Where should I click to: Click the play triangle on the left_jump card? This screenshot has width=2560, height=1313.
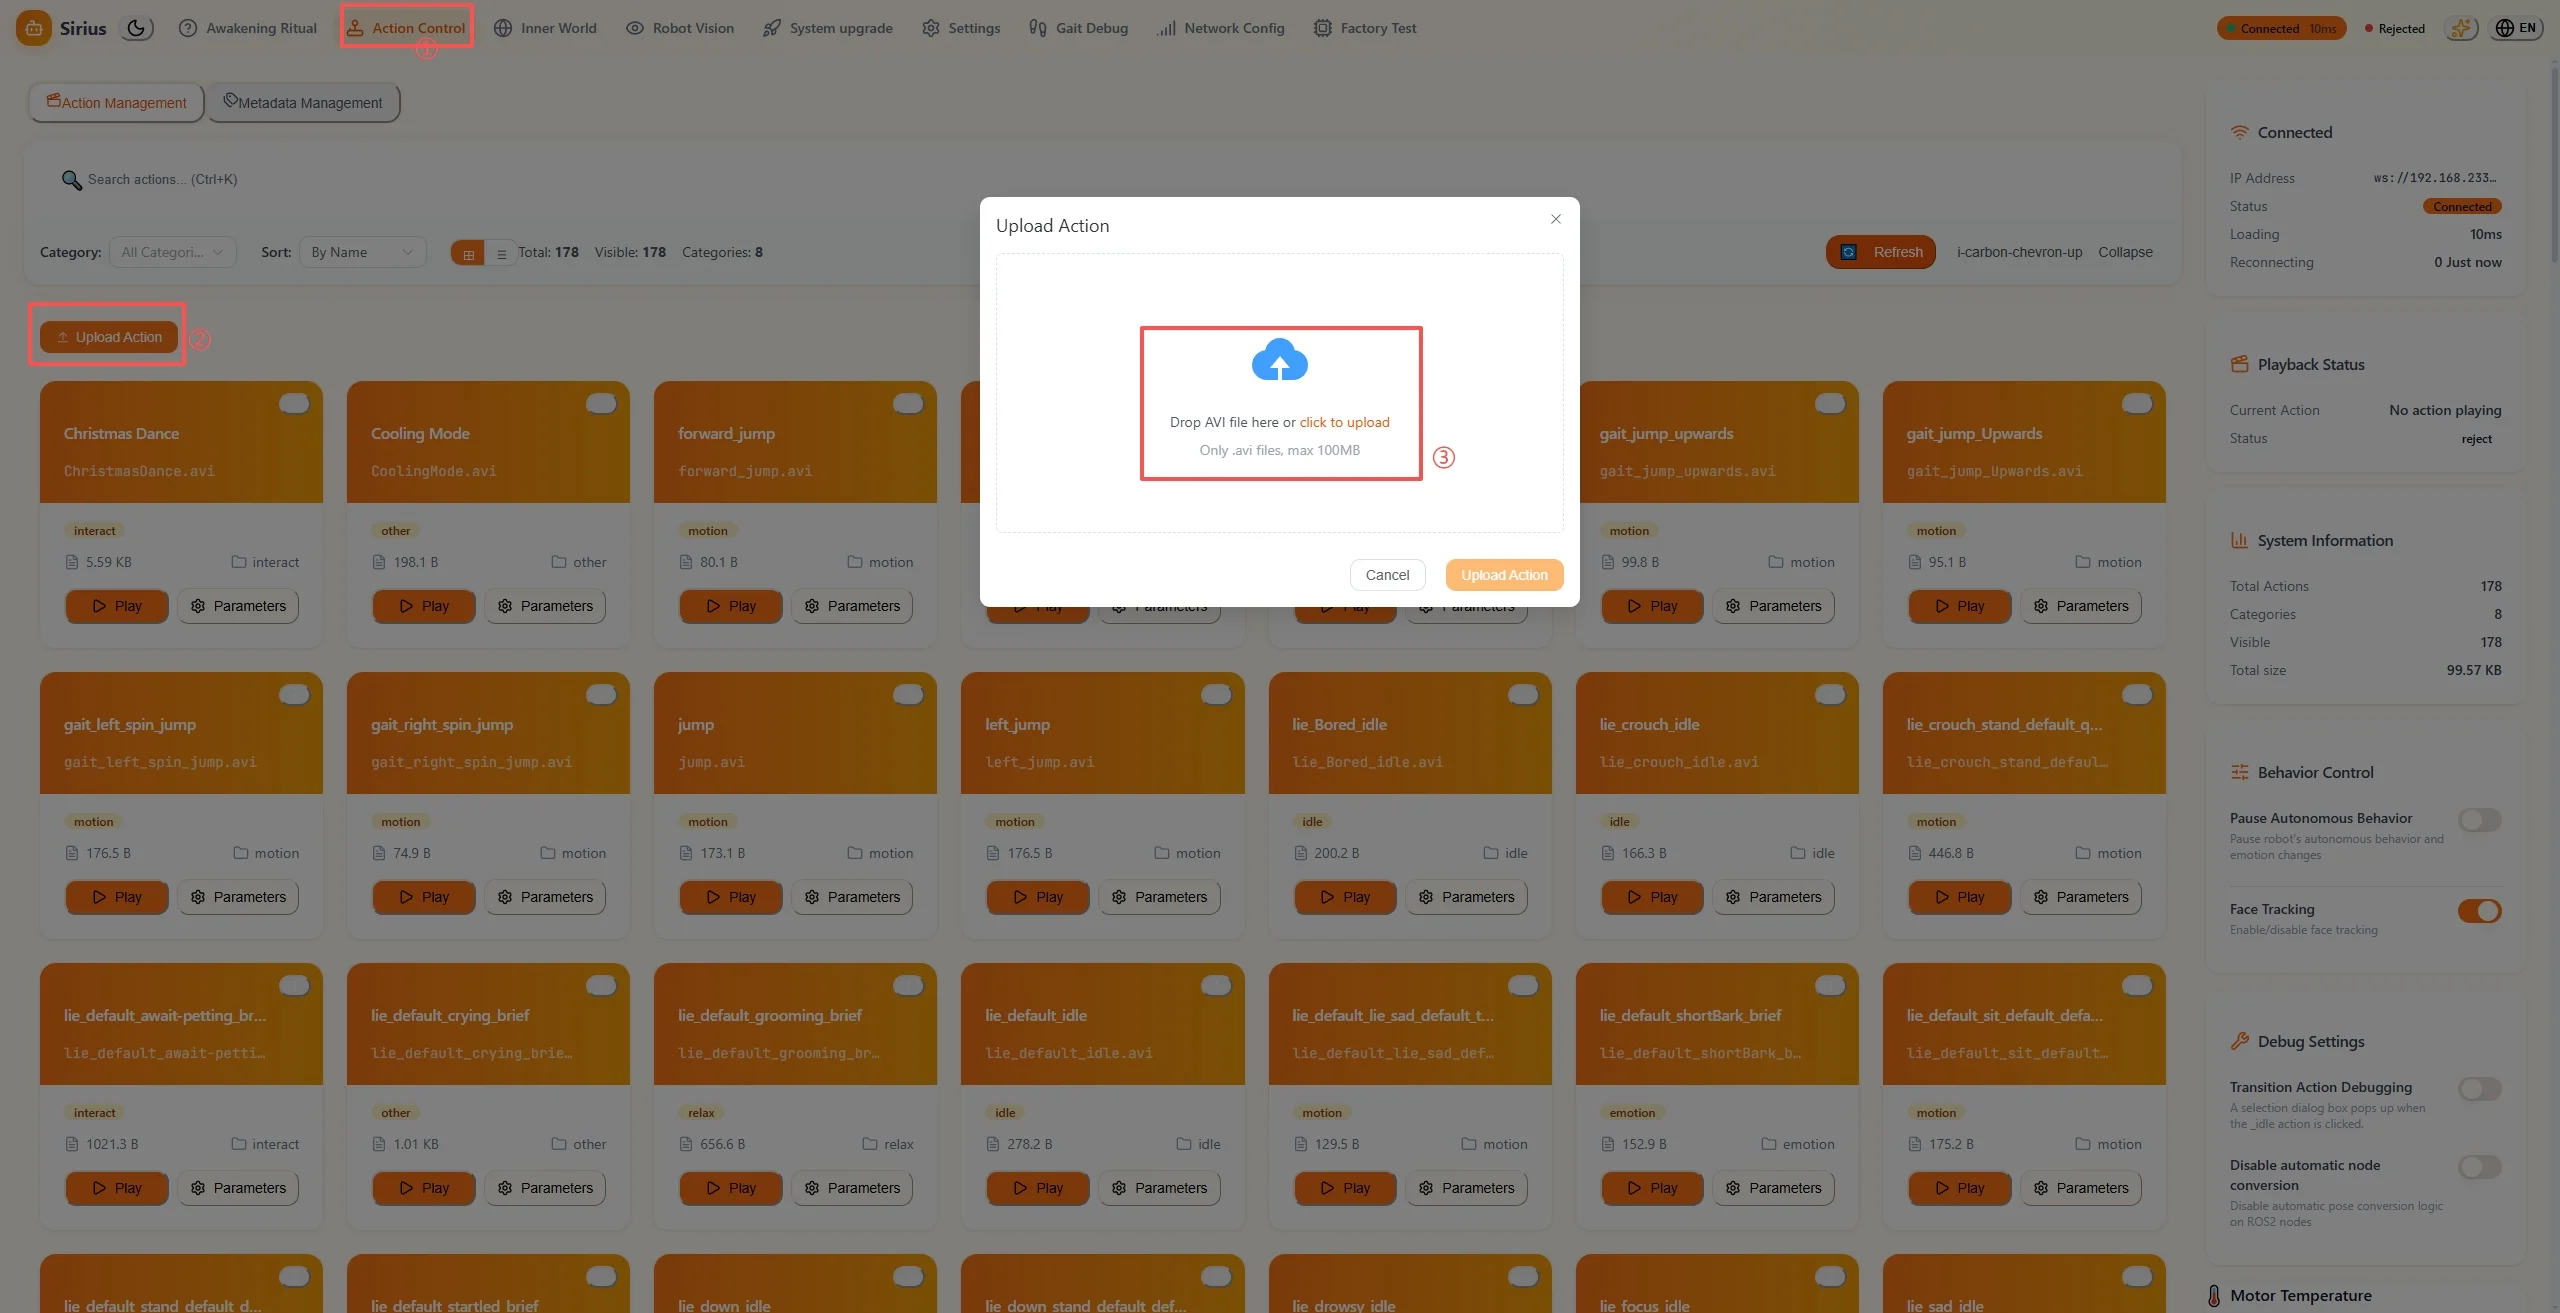point(1020,897)
